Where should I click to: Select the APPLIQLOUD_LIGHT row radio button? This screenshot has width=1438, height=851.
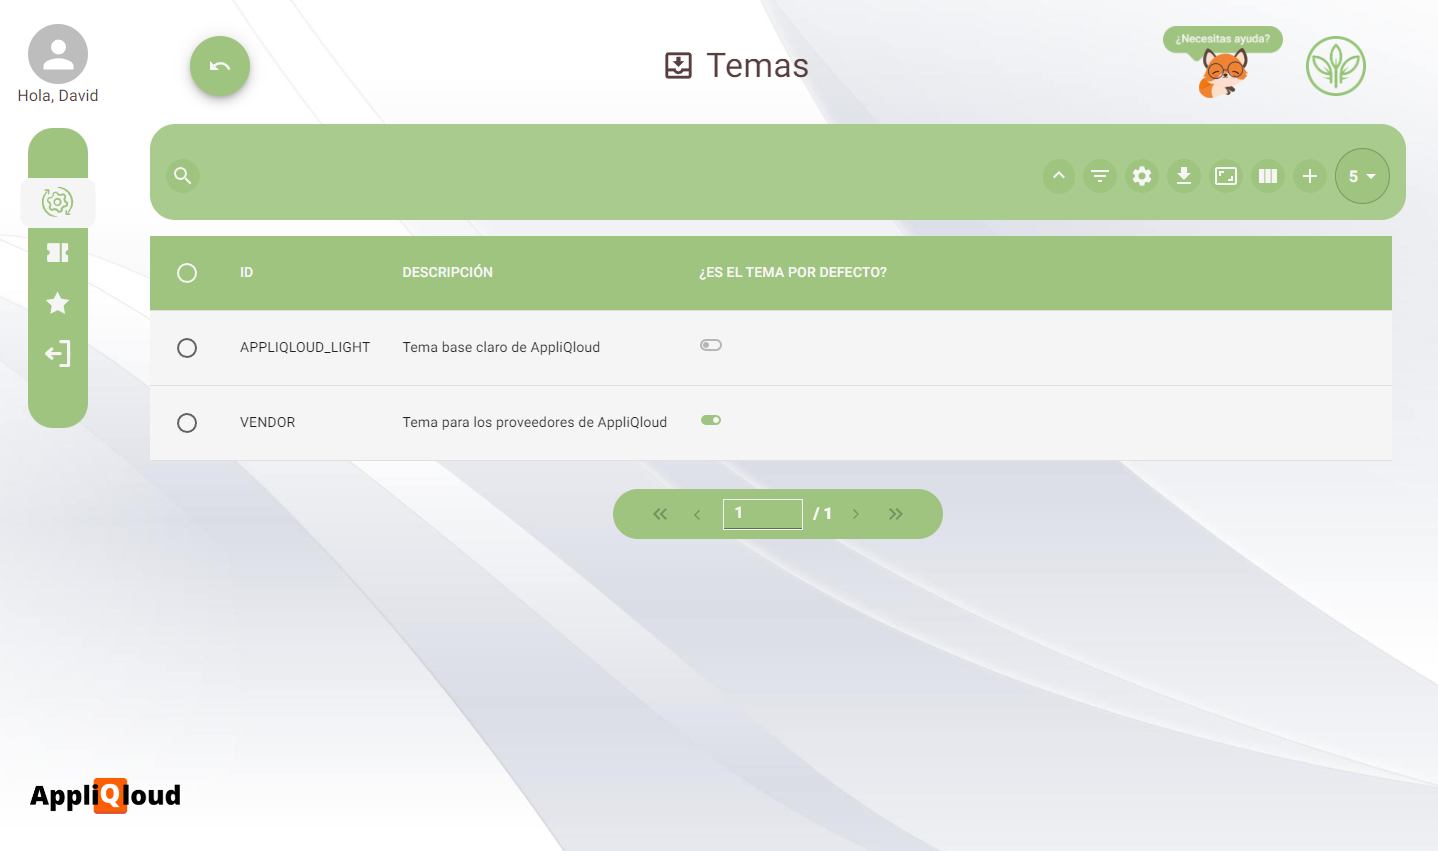(x=187, y=347)
